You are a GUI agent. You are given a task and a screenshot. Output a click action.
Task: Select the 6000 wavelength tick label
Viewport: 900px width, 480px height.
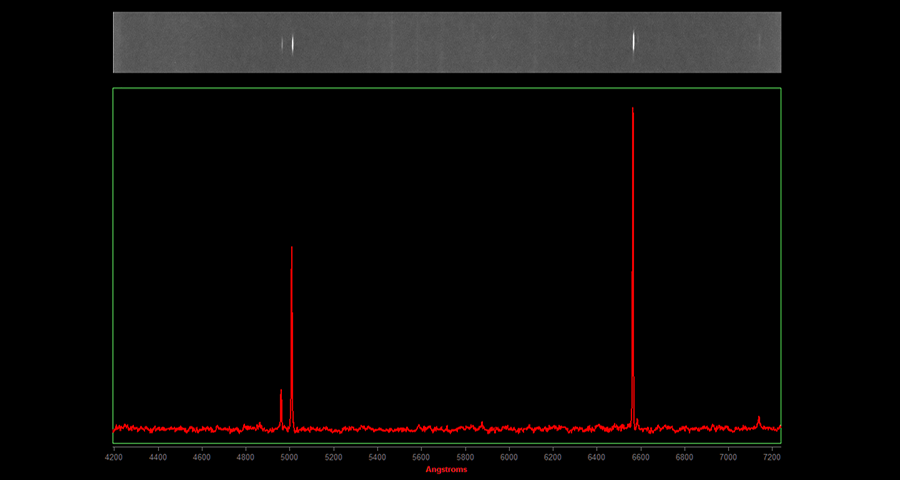point(509,457)
